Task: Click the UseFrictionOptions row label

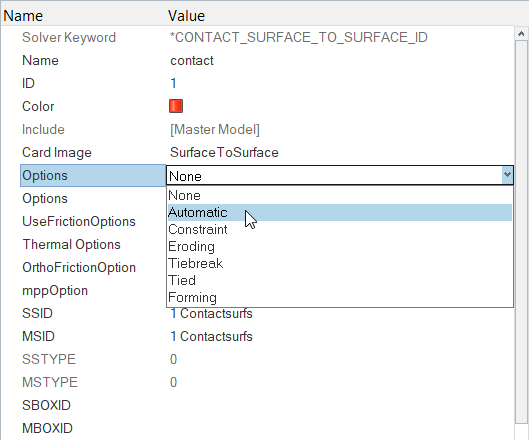Action: [x=79, y=221]
